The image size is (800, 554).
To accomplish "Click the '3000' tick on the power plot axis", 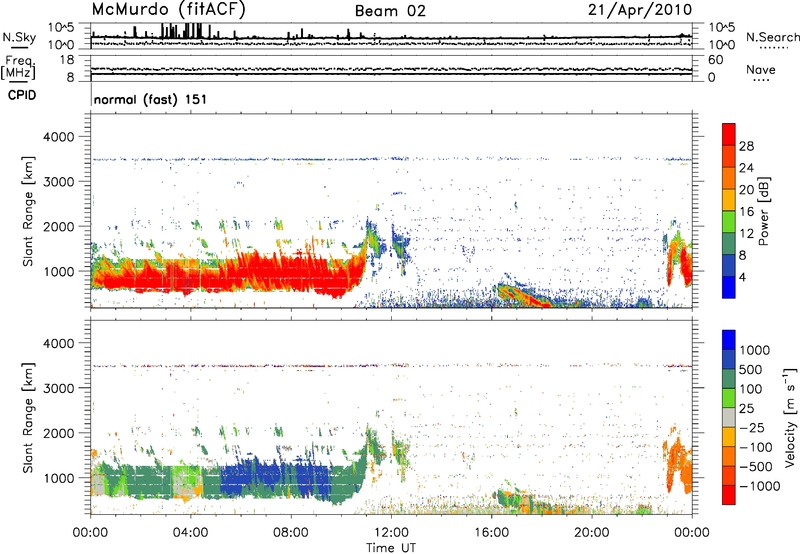I will tap(59, 182).
